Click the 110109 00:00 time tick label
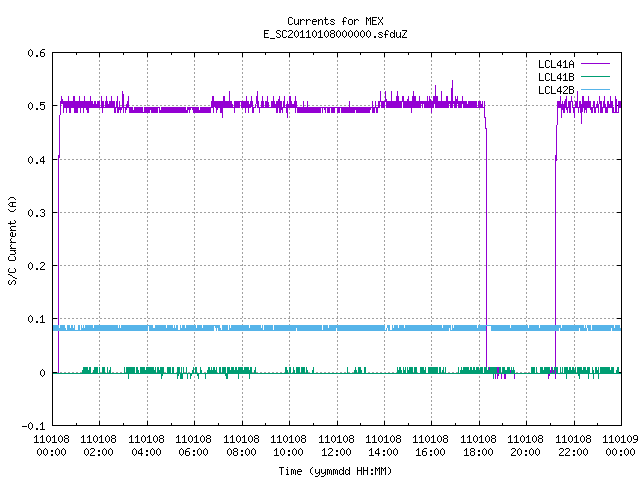Screen dimensions: 640x480 (x=620, y=446)
